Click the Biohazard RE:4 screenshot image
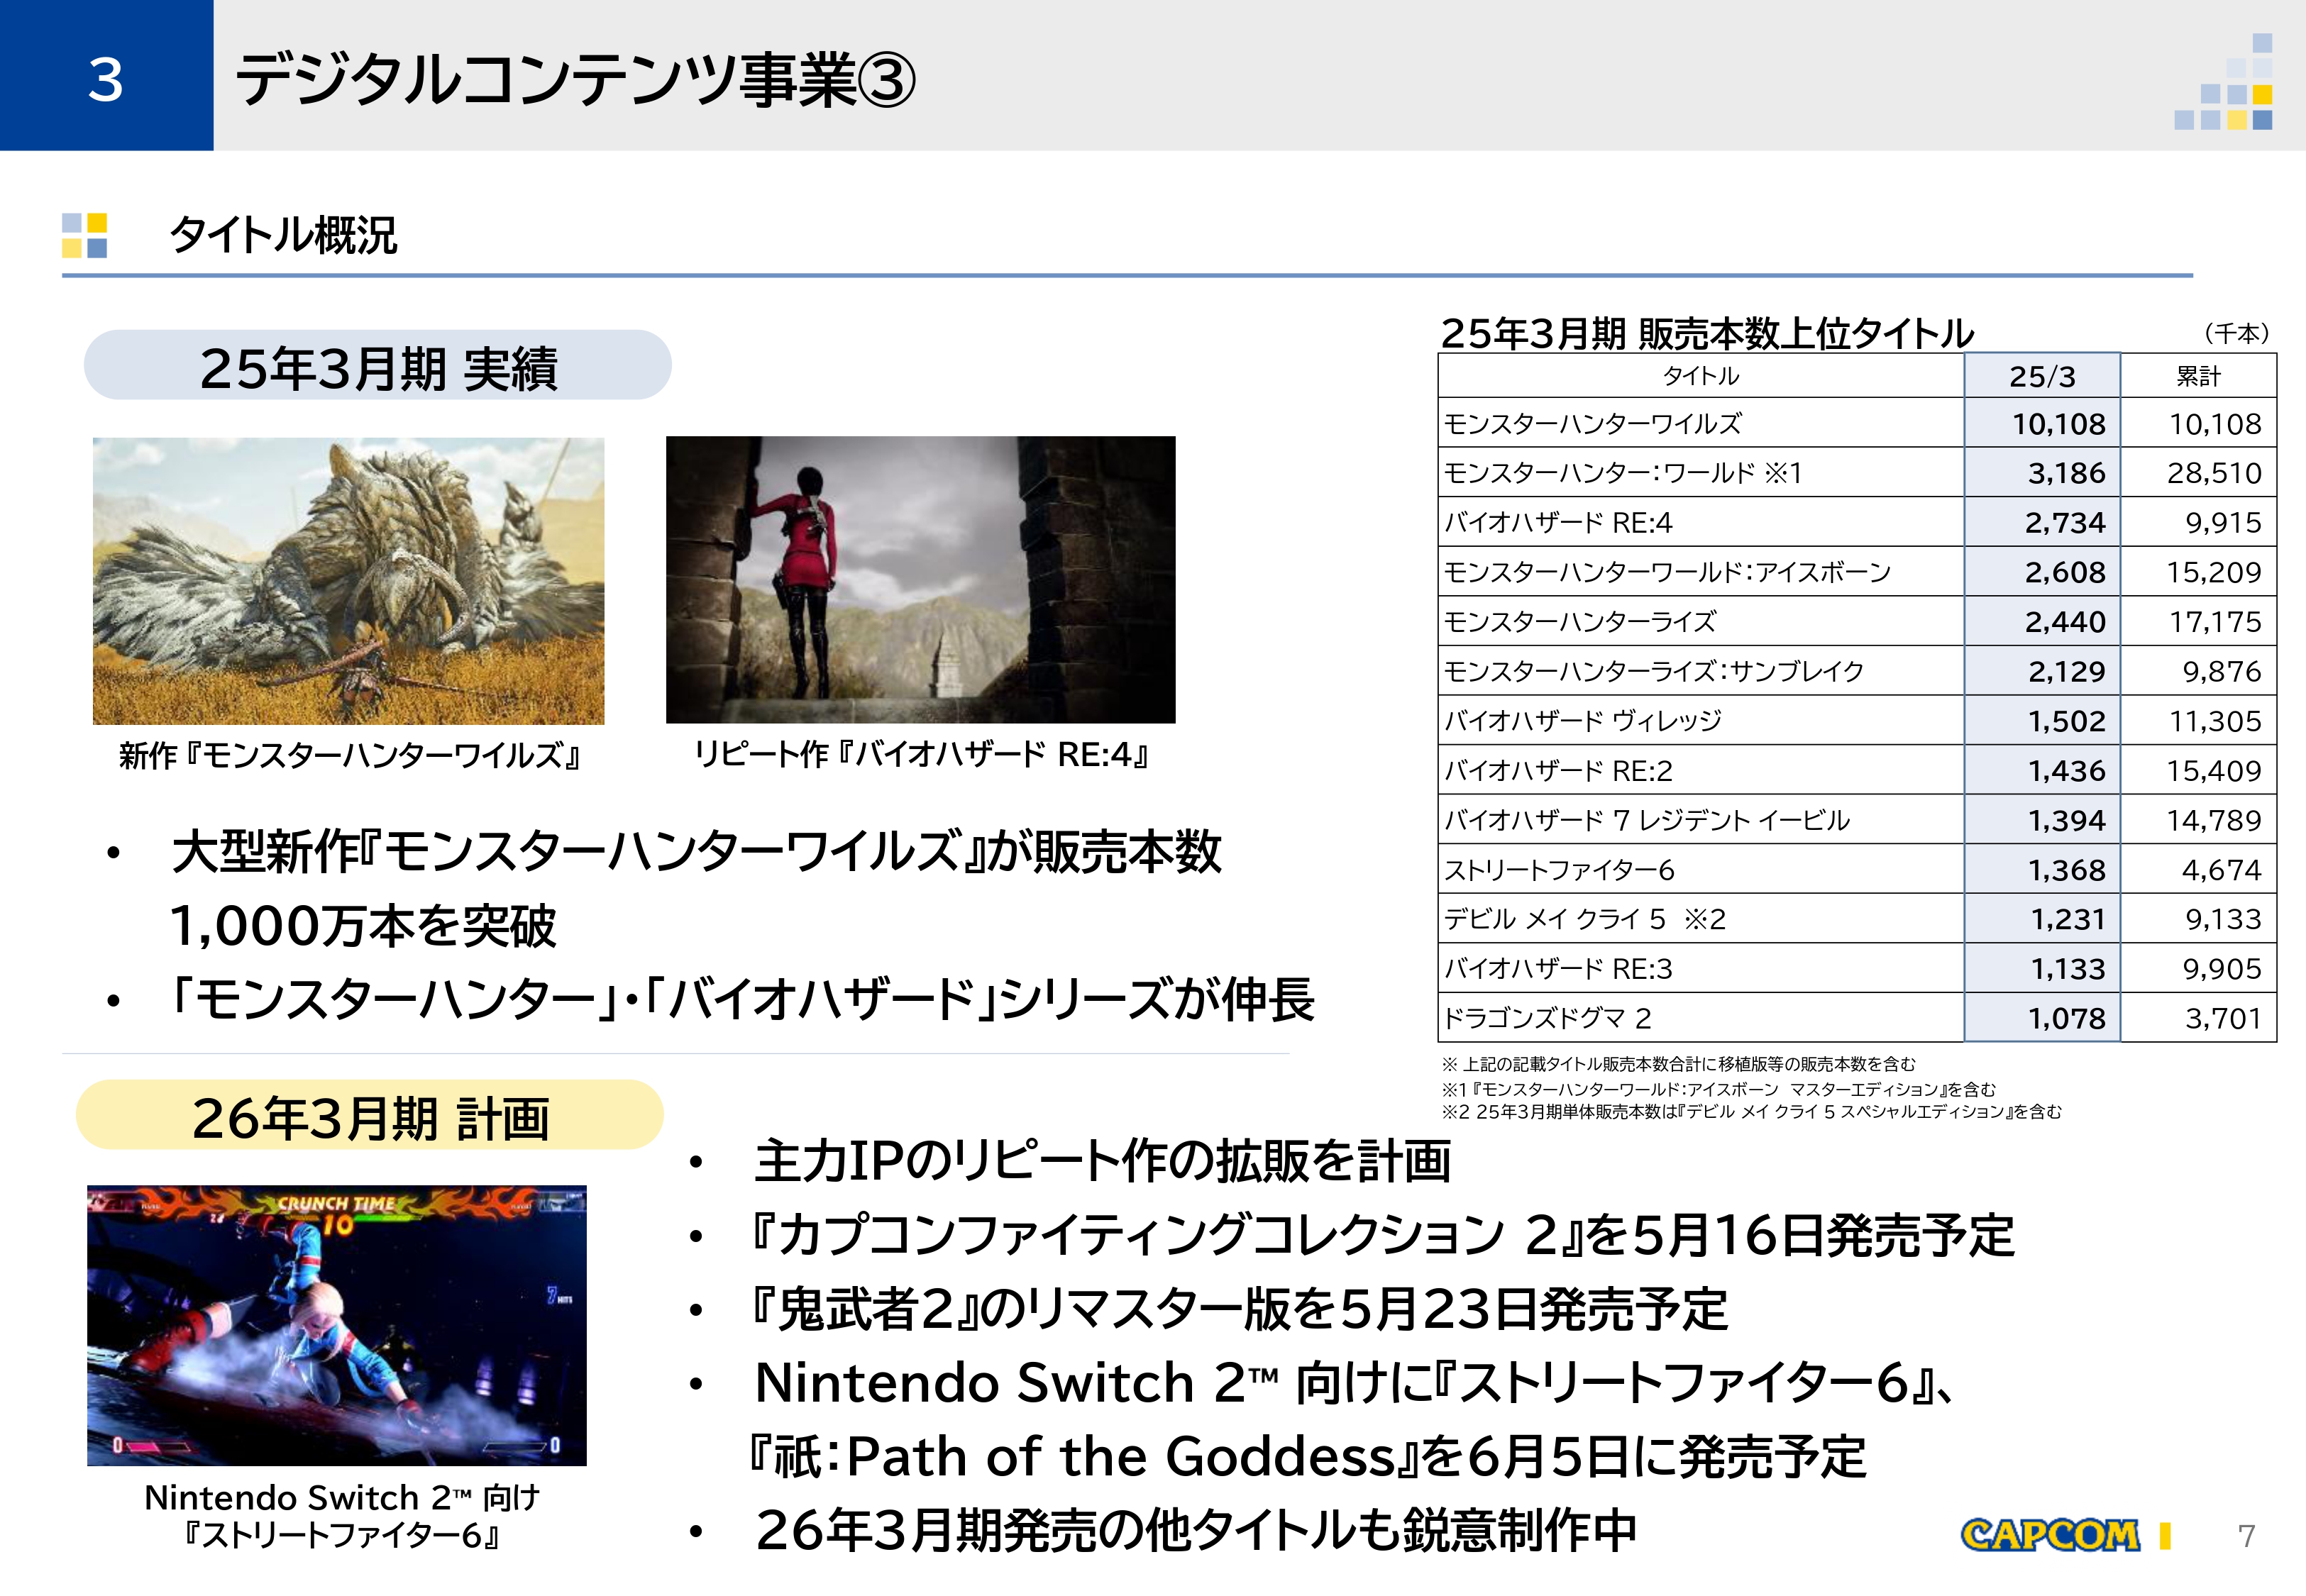This screenshot has width=2306, height=1596. point(921,580)
